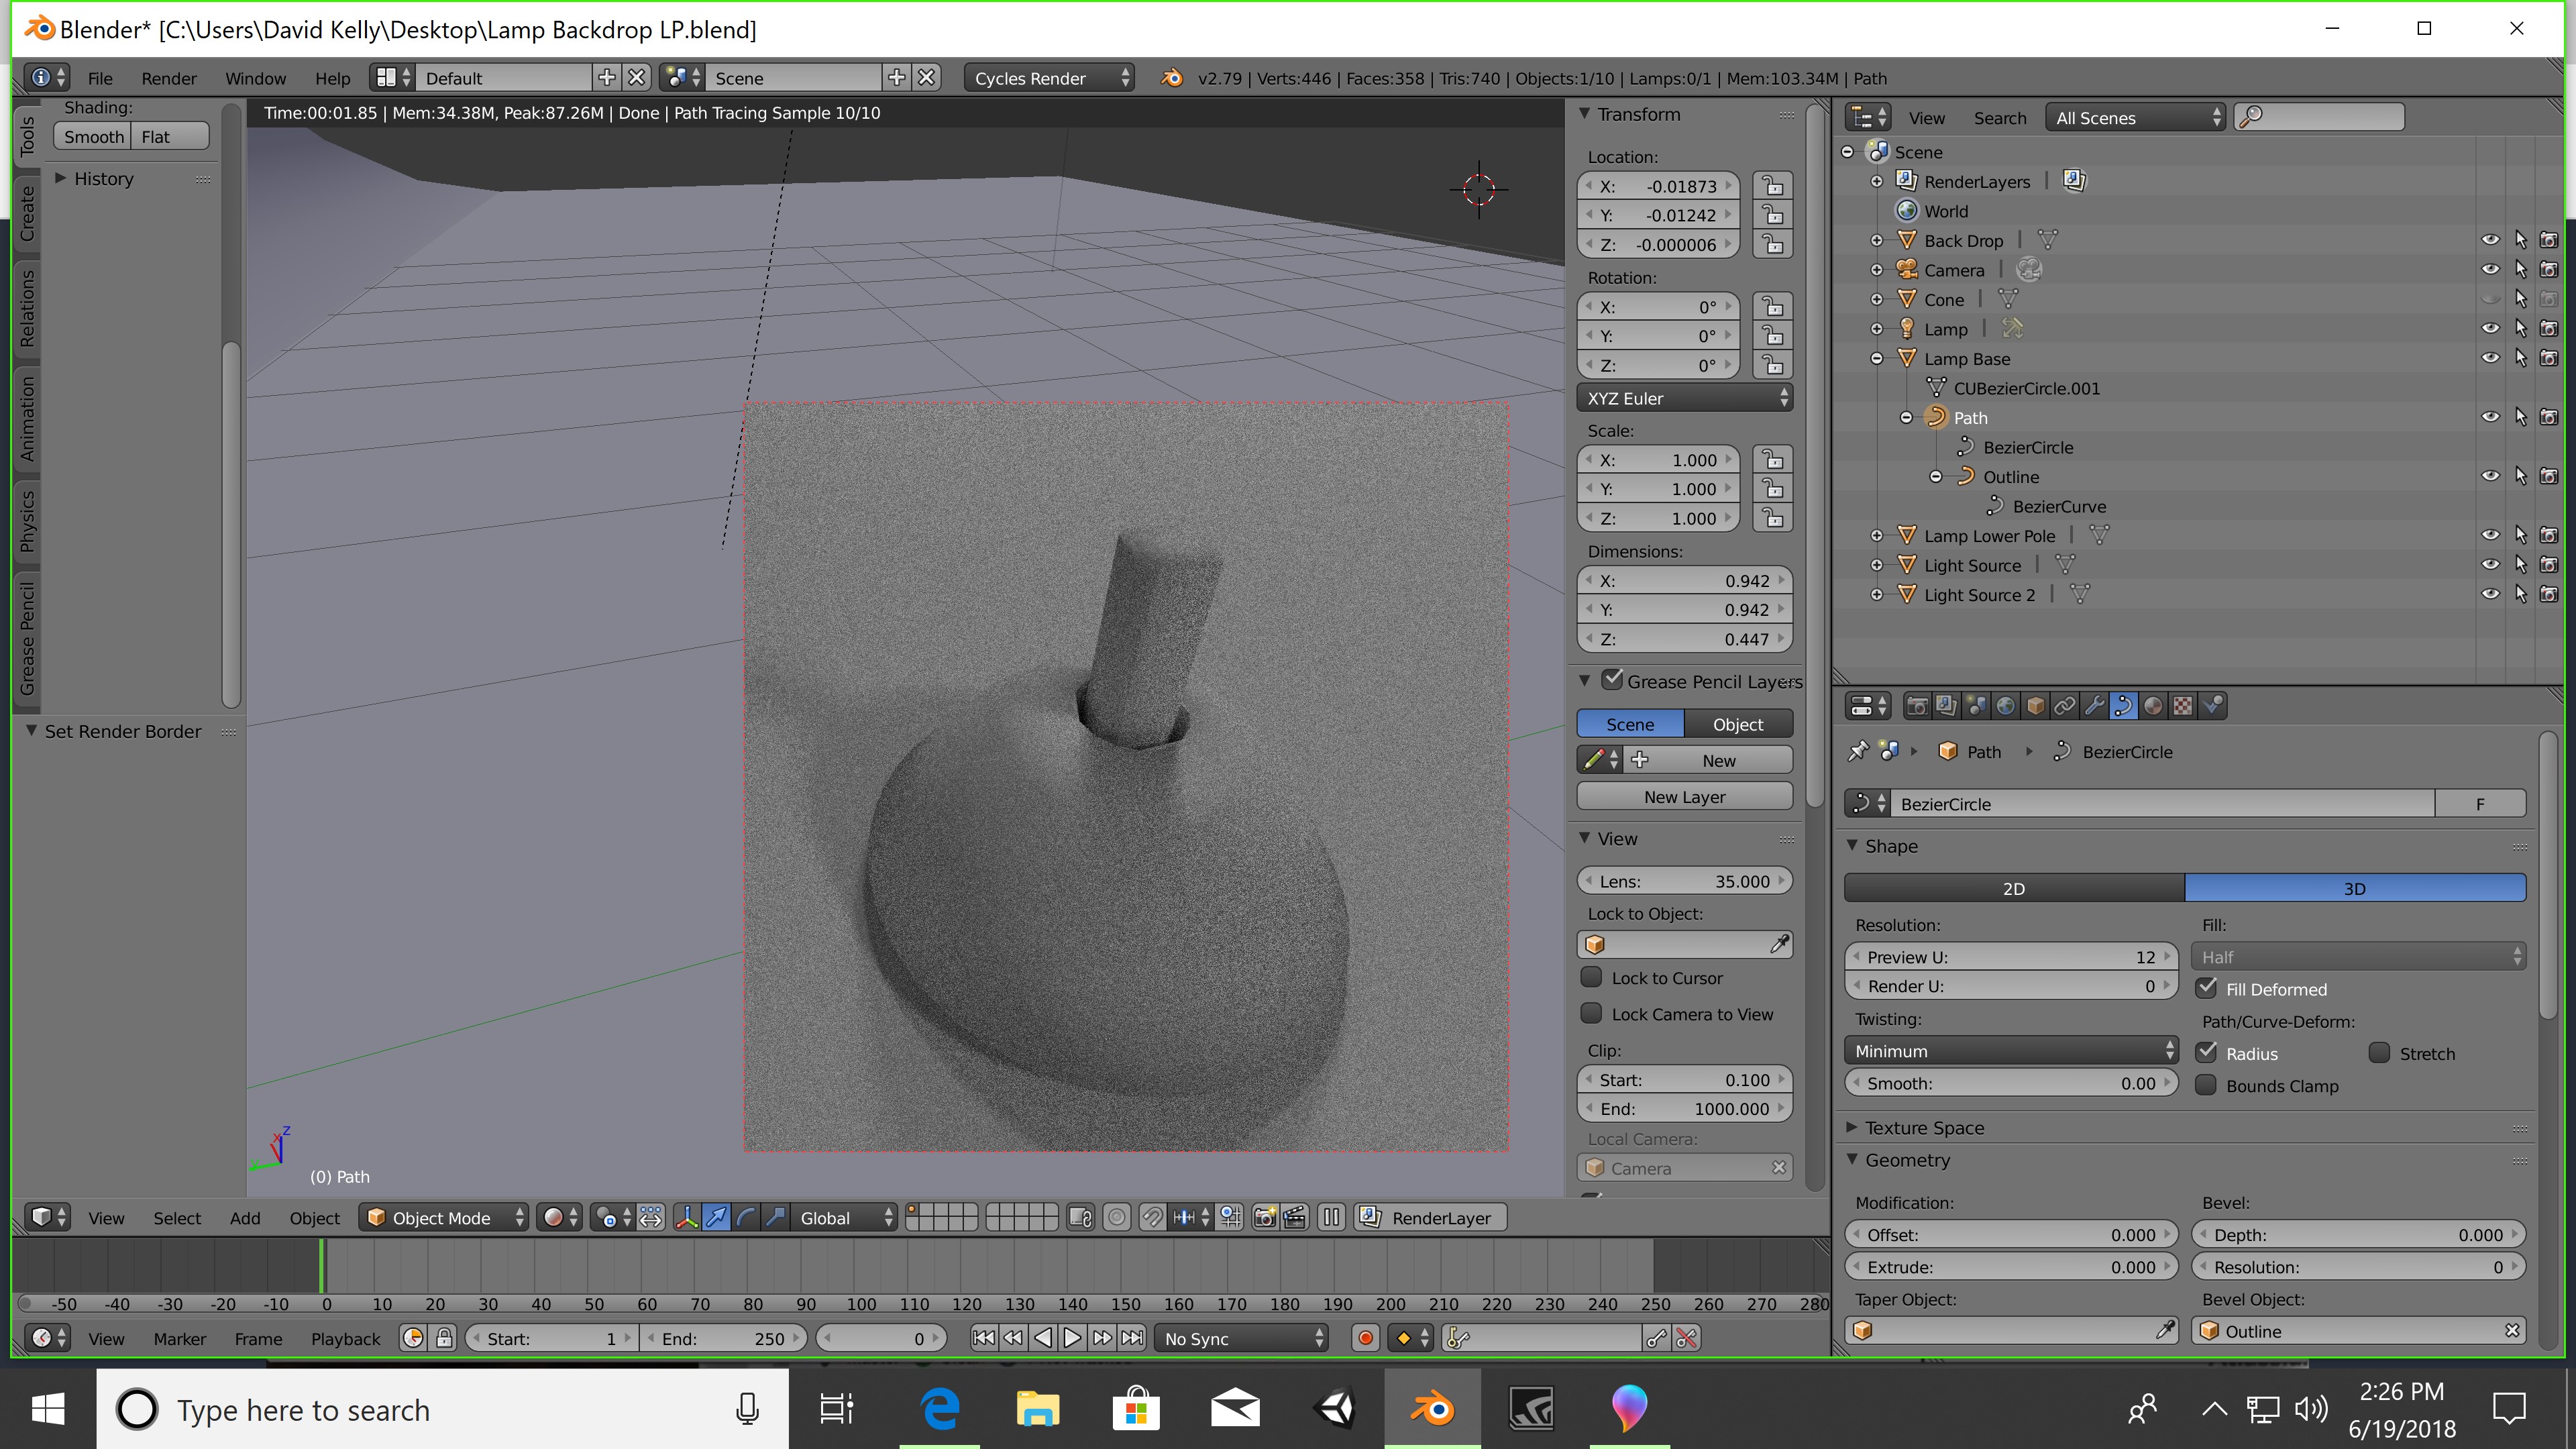Toggle manipulate center points icon

(x=650, y=1217)
